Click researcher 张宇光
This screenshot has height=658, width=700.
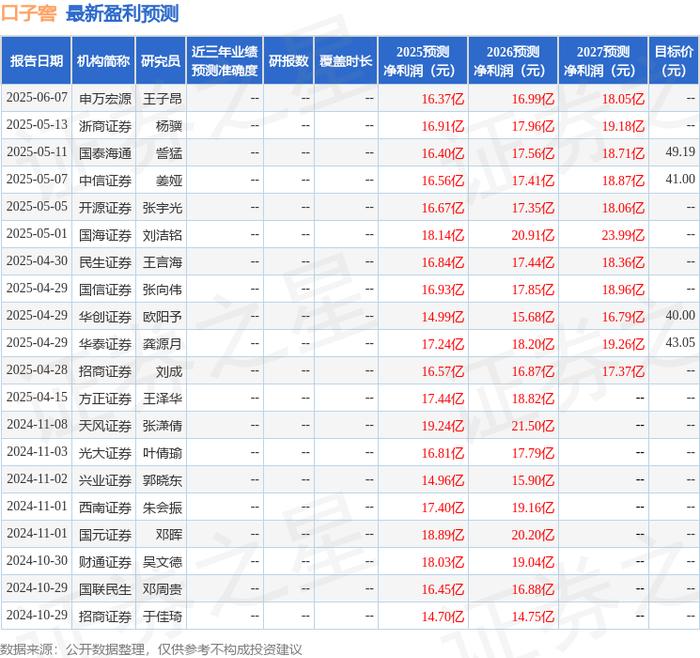[162, 208]
